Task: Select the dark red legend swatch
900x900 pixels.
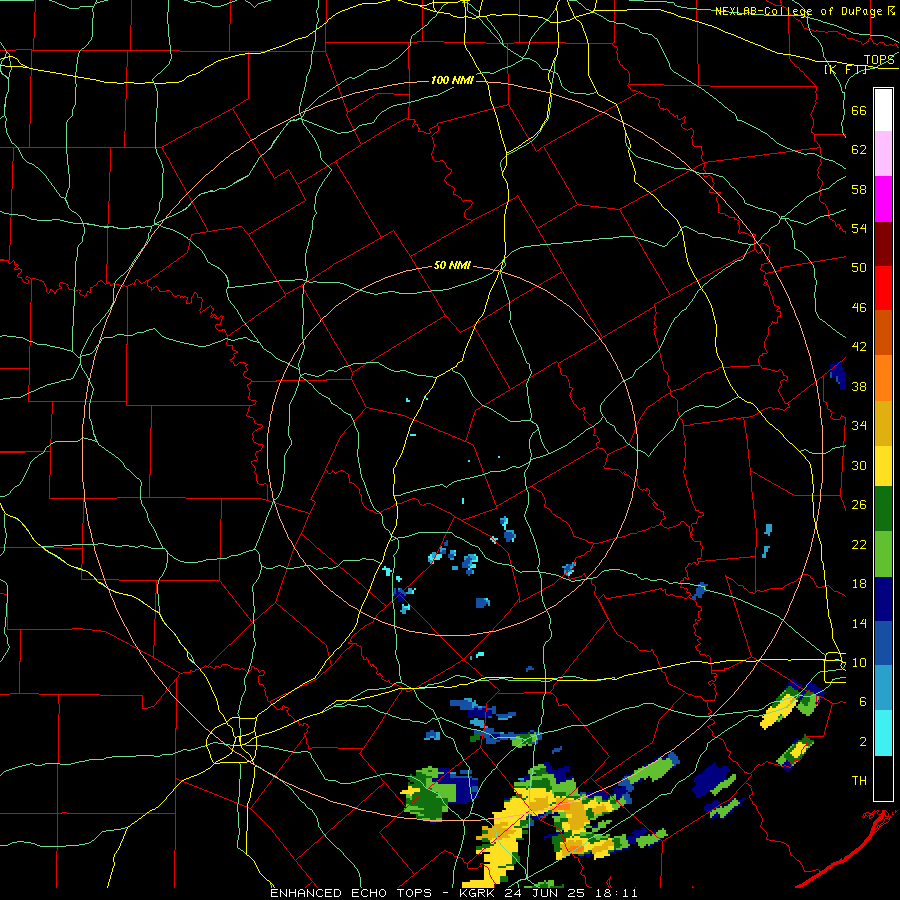Action: pyautogui.click(x=883, y=244)
